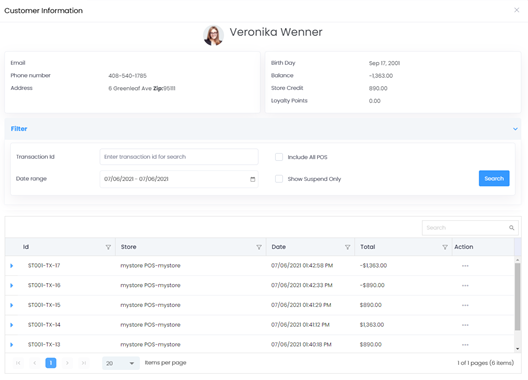
Task: Tick Show Suspend Only checkbox
Action: pos(279,179)
